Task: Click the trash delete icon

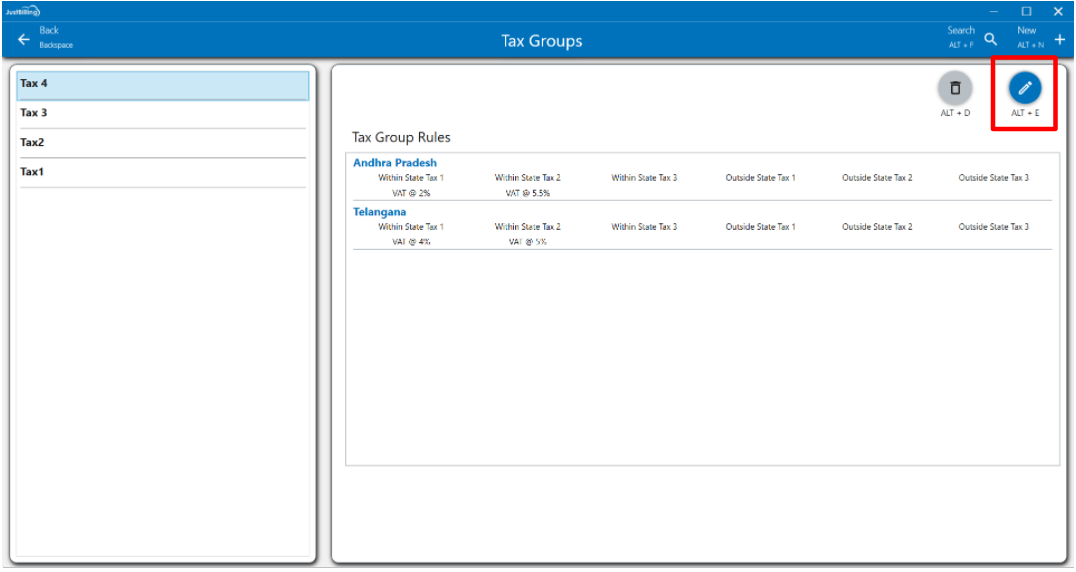Action: [x=954, y=89]
